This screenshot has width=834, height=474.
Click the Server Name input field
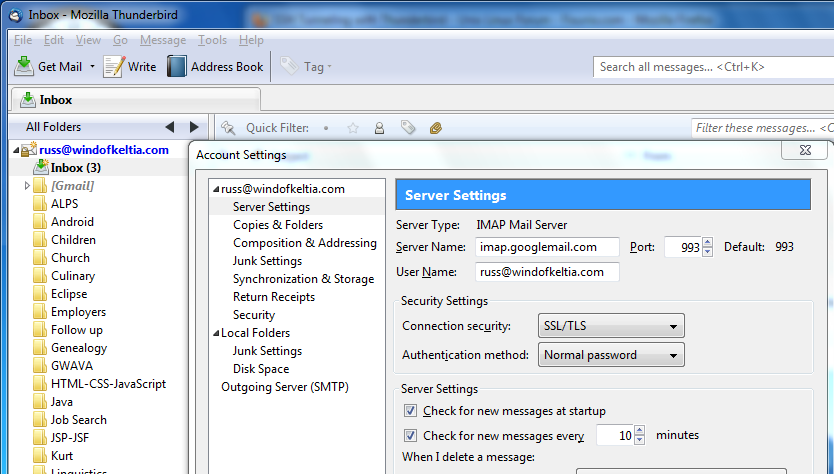pyautogui.click(x=547, y=247)
